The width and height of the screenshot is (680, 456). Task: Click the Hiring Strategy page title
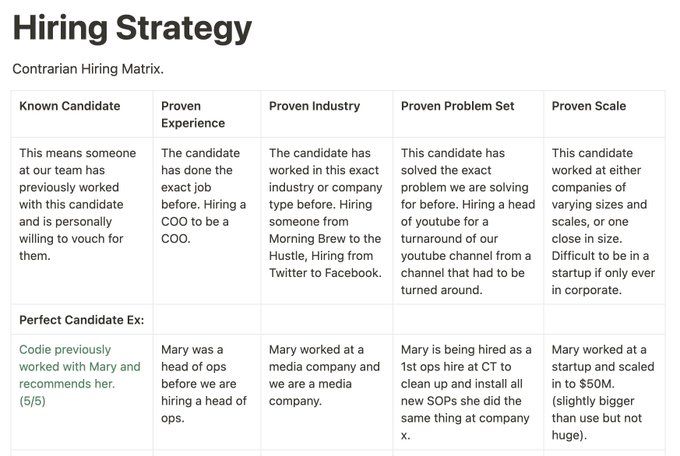click(x=132, y=29)
